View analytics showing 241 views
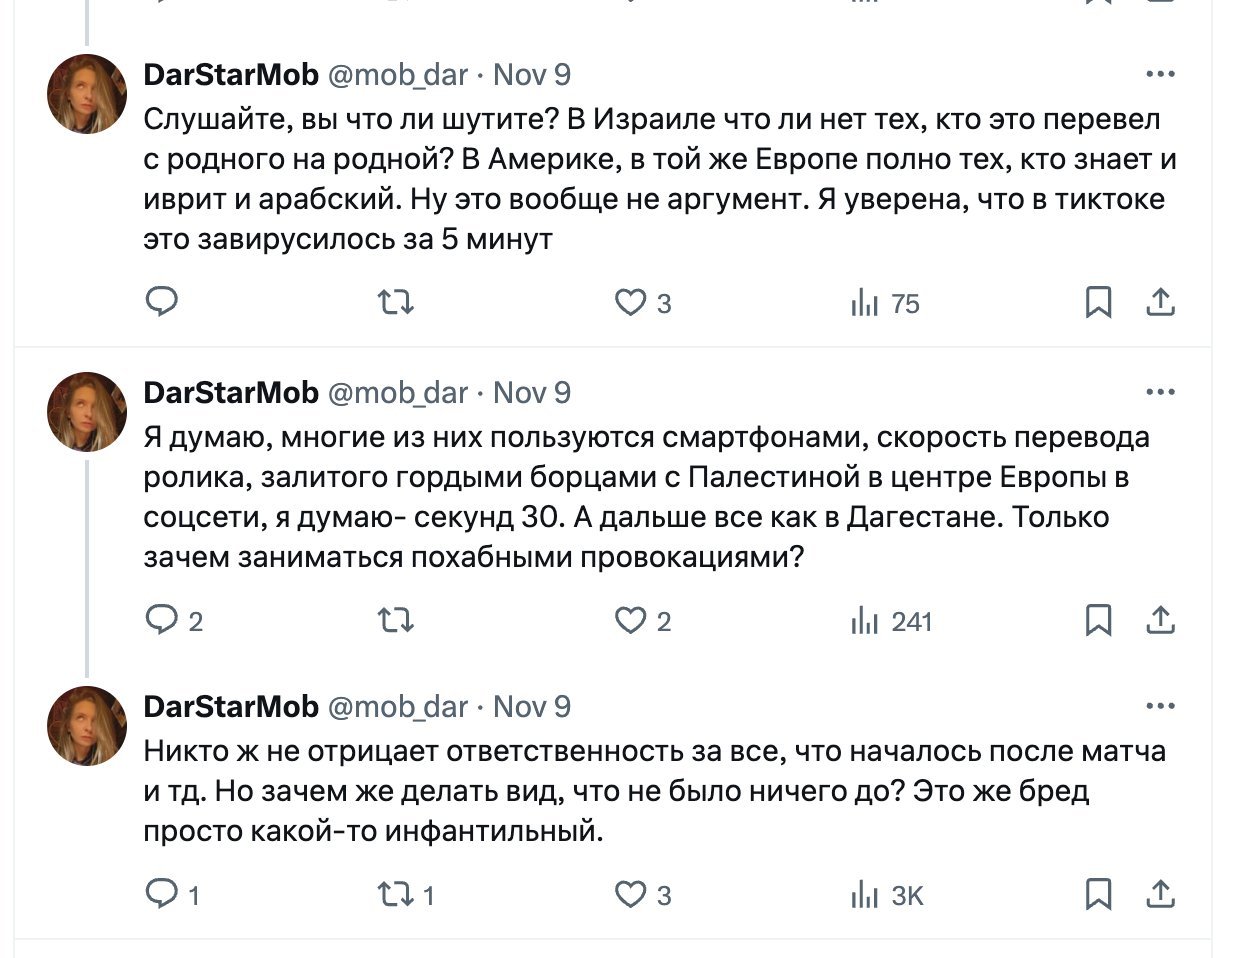The width and height of the screenshot is (1246, 958). click(x=891, y=621)
